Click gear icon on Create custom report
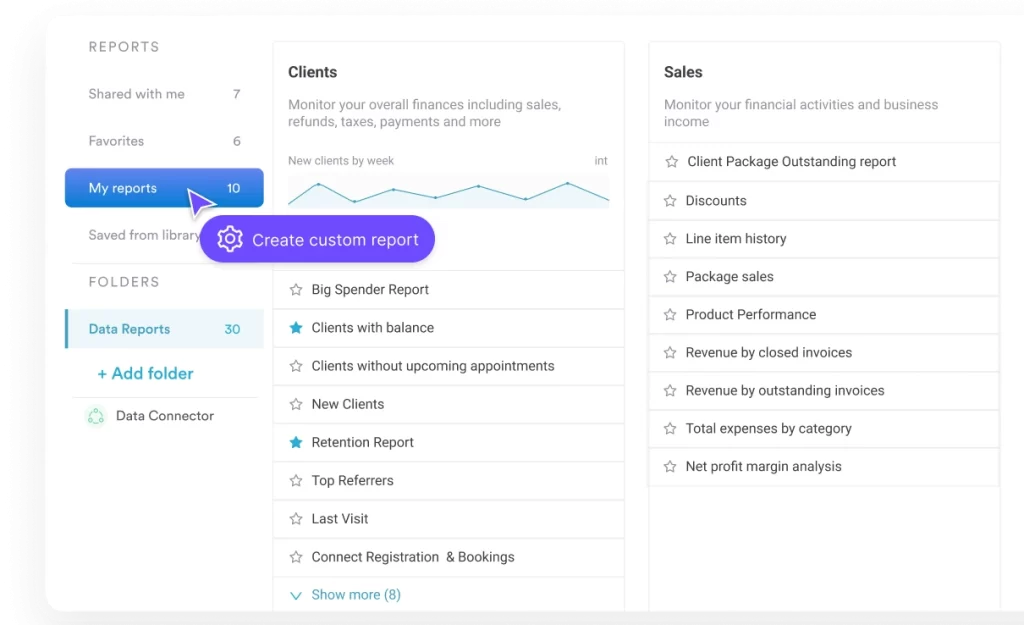Viewport: 1024px width, 625px height. click(230, 240)
